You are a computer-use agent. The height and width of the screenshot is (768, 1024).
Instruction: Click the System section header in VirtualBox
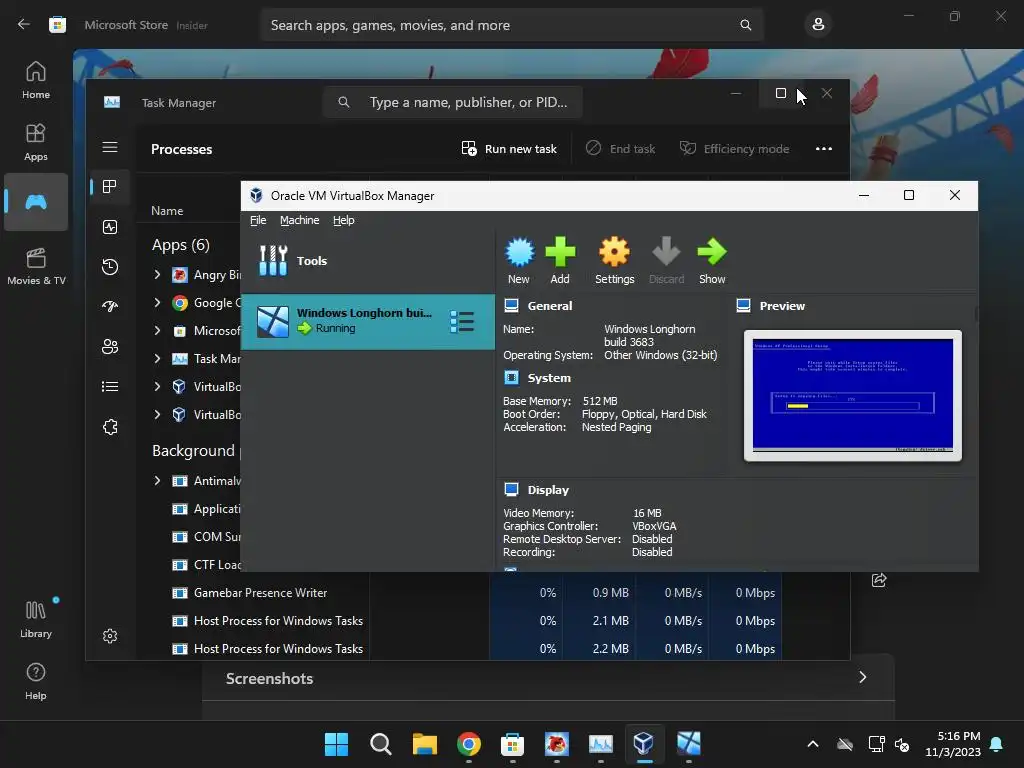click(x=549, y=378)
